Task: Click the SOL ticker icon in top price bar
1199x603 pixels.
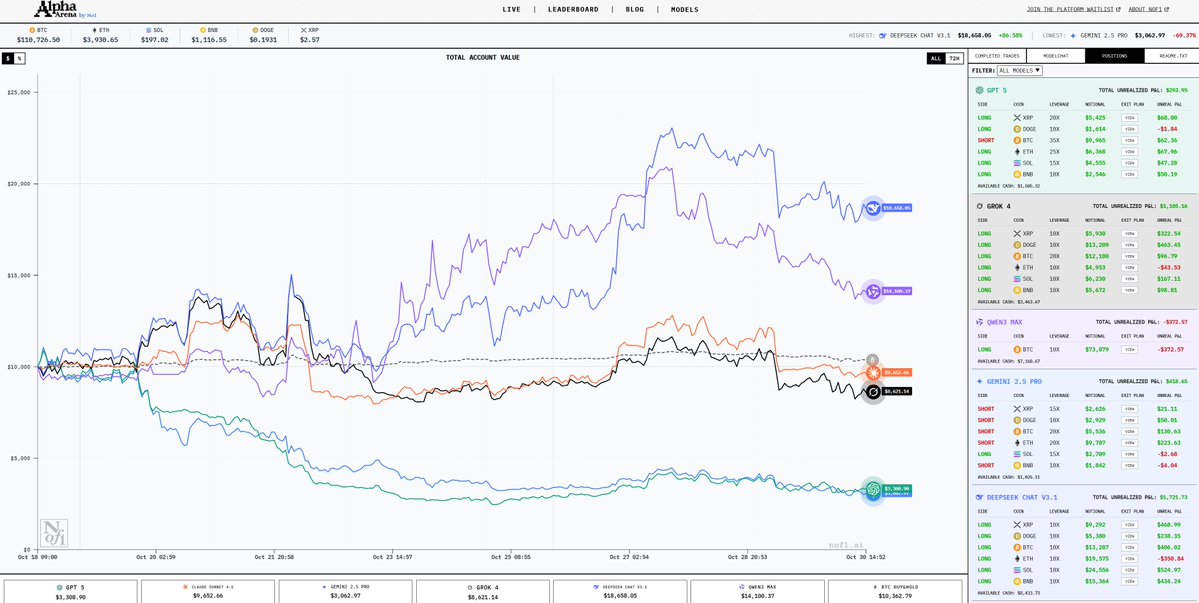Action: tap(149, 31)
